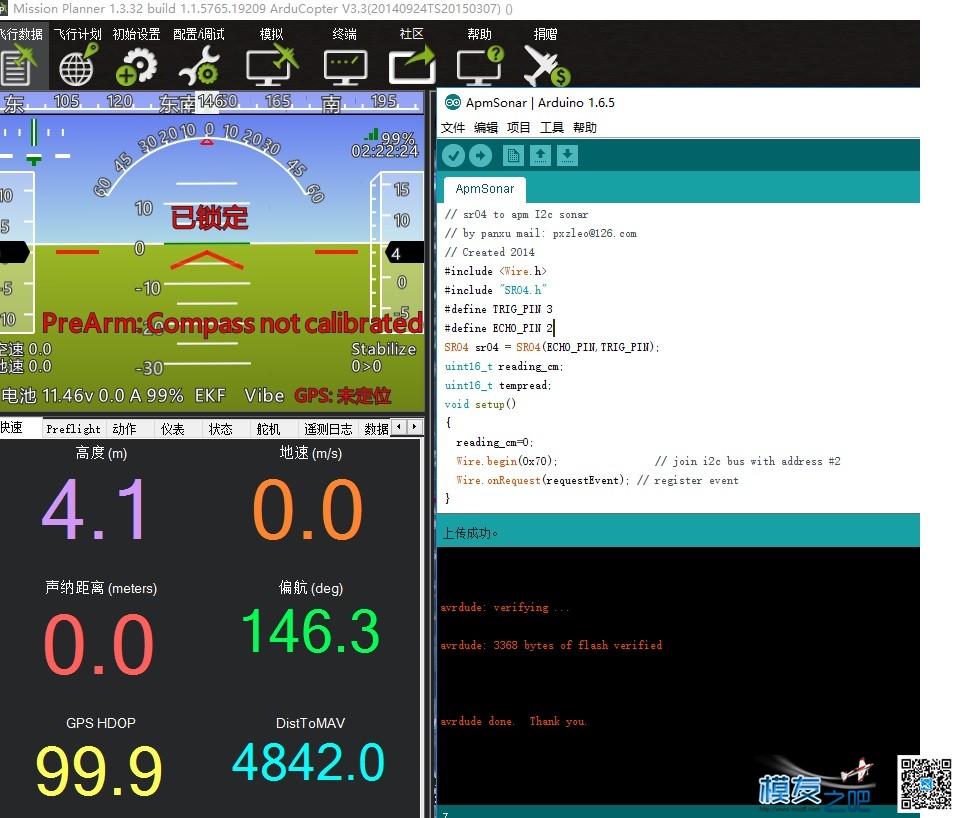
Task: Click GPS: 未定位 status on HUD
Action: [x=342, y=396]
